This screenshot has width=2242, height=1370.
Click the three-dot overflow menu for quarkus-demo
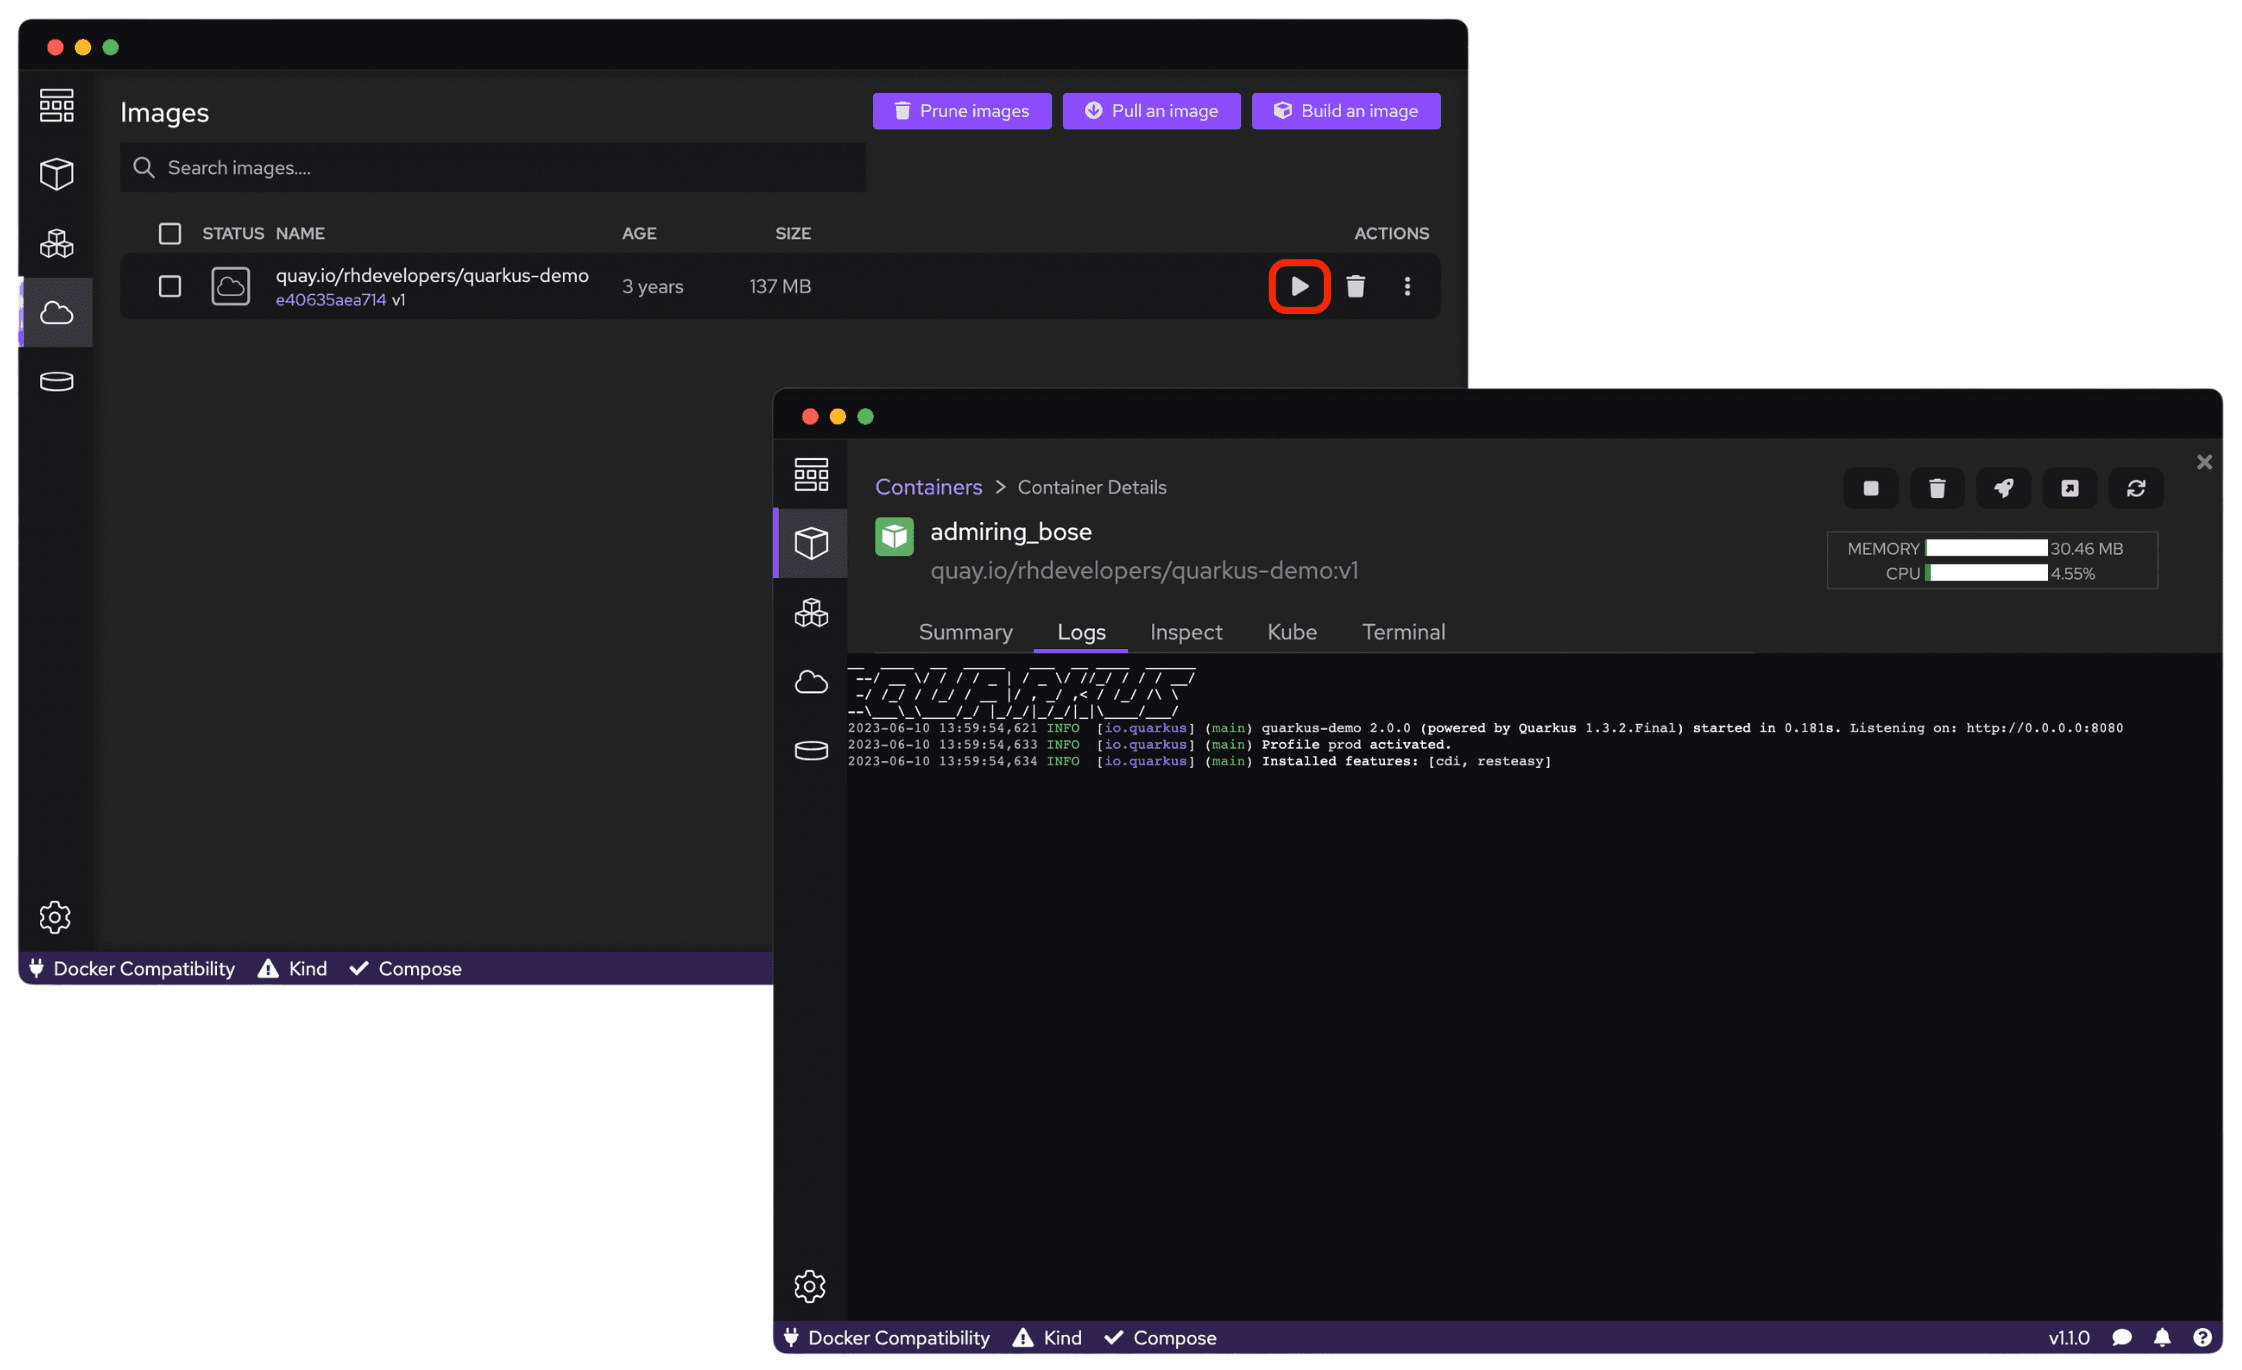point(1408,287)
